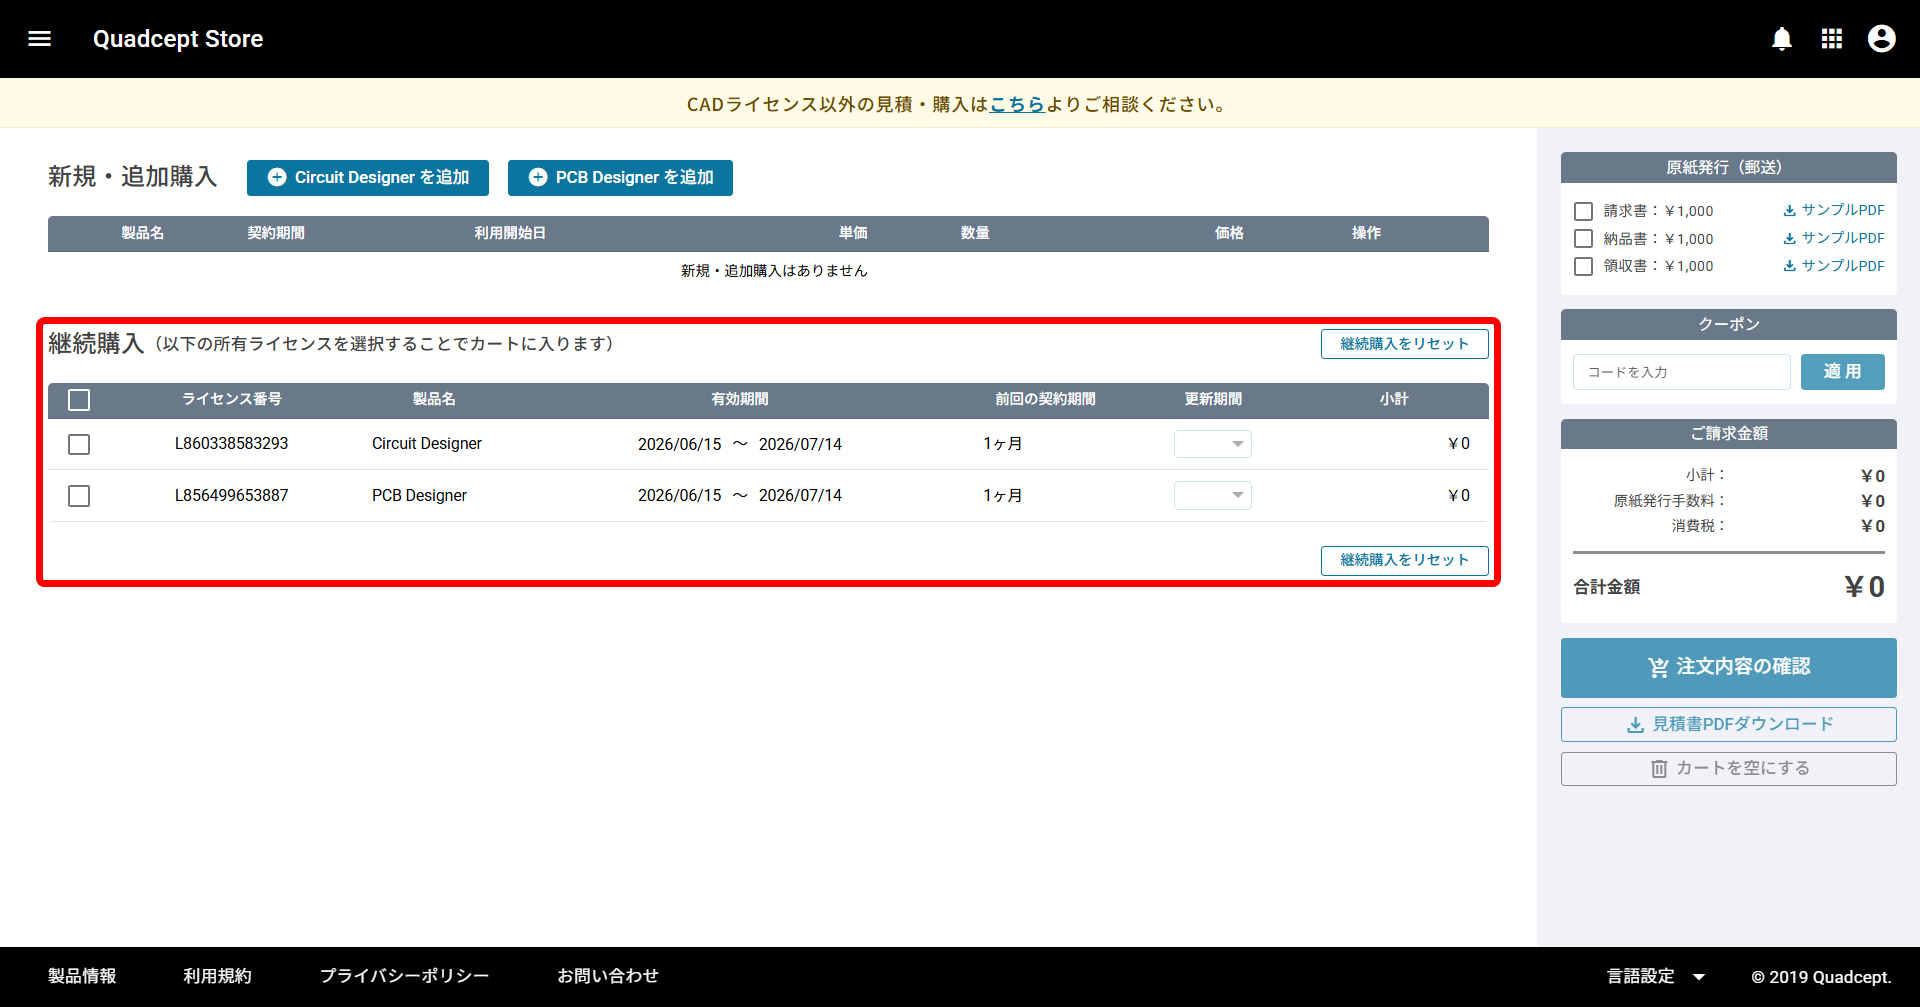Screen dimensions: 1920x1007
Task: Click download icon on 見積書PDFダウンロード
Action: [x=1636, y=725]
